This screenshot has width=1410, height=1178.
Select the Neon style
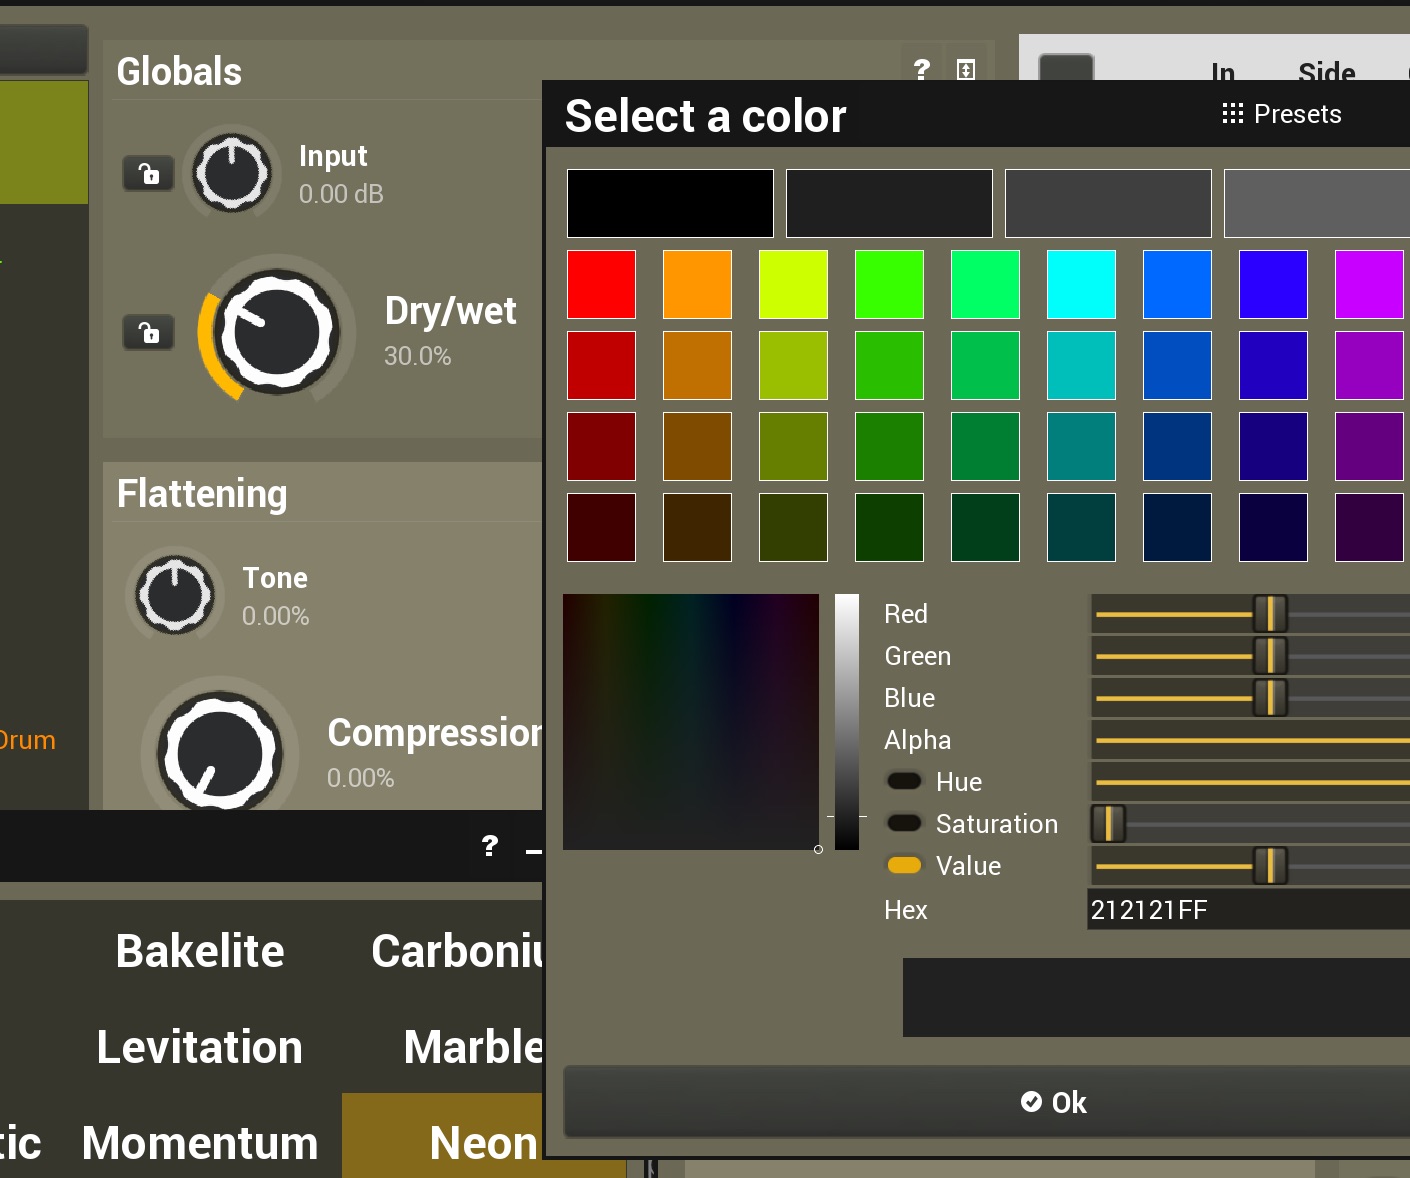coord(484,1143)
